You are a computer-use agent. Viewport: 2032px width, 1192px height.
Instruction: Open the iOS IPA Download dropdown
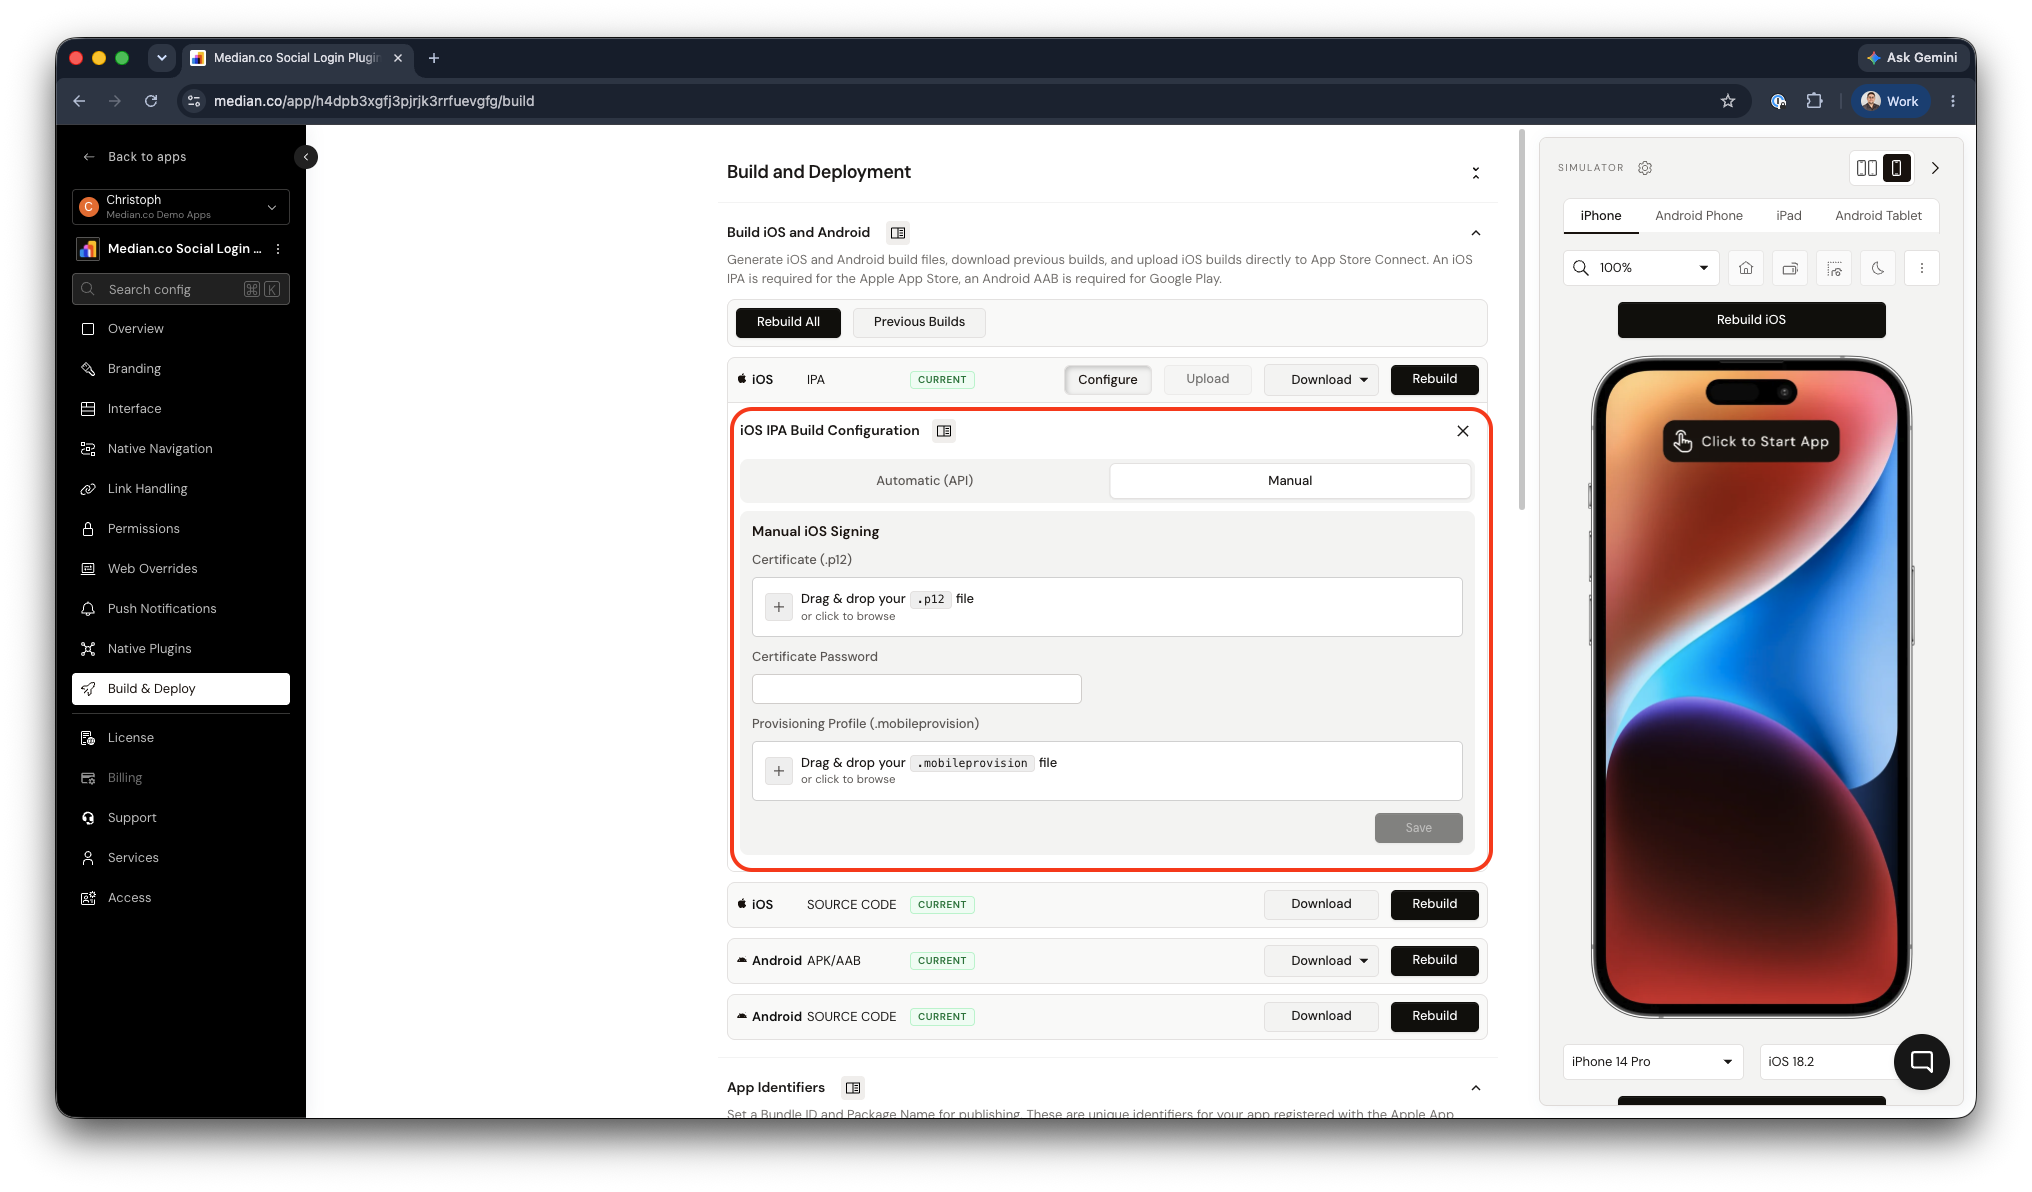pyautogui.click(x=1321, y=380)
